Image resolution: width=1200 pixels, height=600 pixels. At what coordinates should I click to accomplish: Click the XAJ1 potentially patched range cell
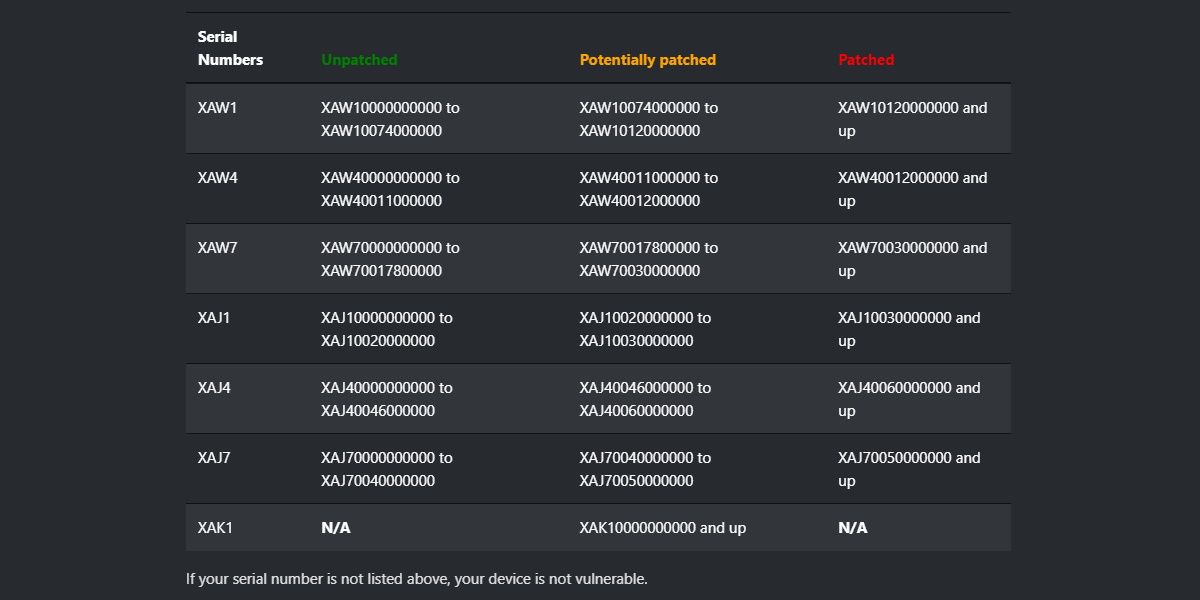(645, 329)
